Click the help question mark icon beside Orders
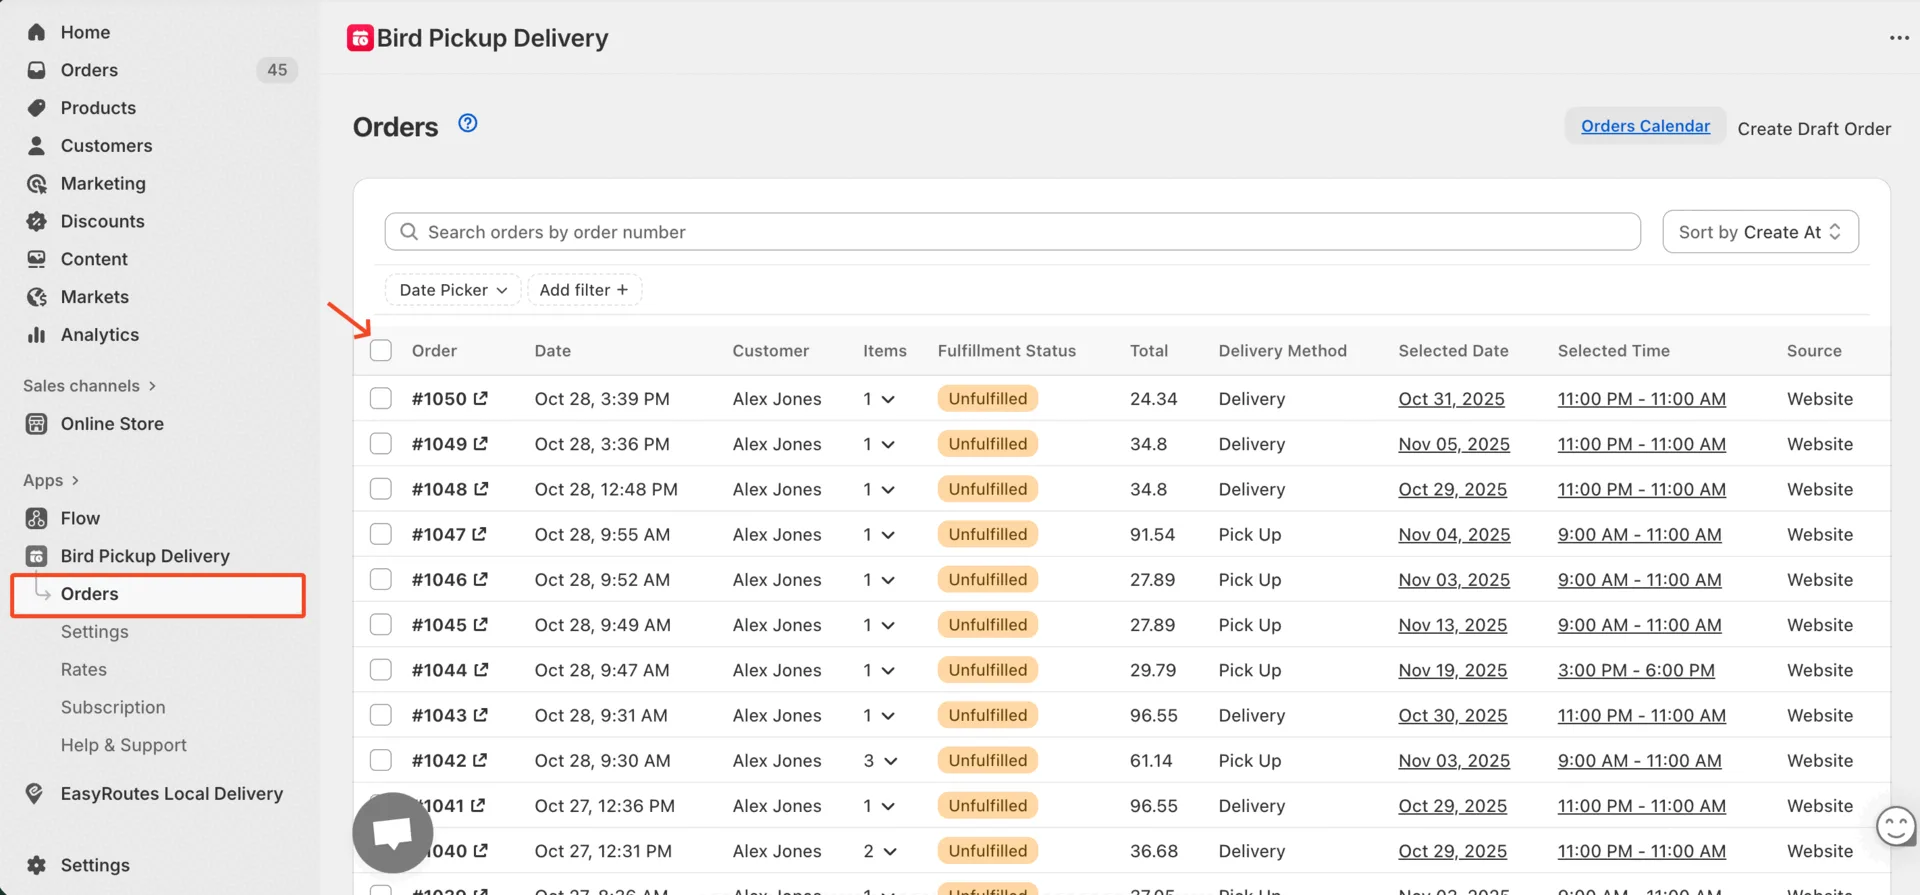1920x895 pixels. pyautogui.click(x=467, y=124)
